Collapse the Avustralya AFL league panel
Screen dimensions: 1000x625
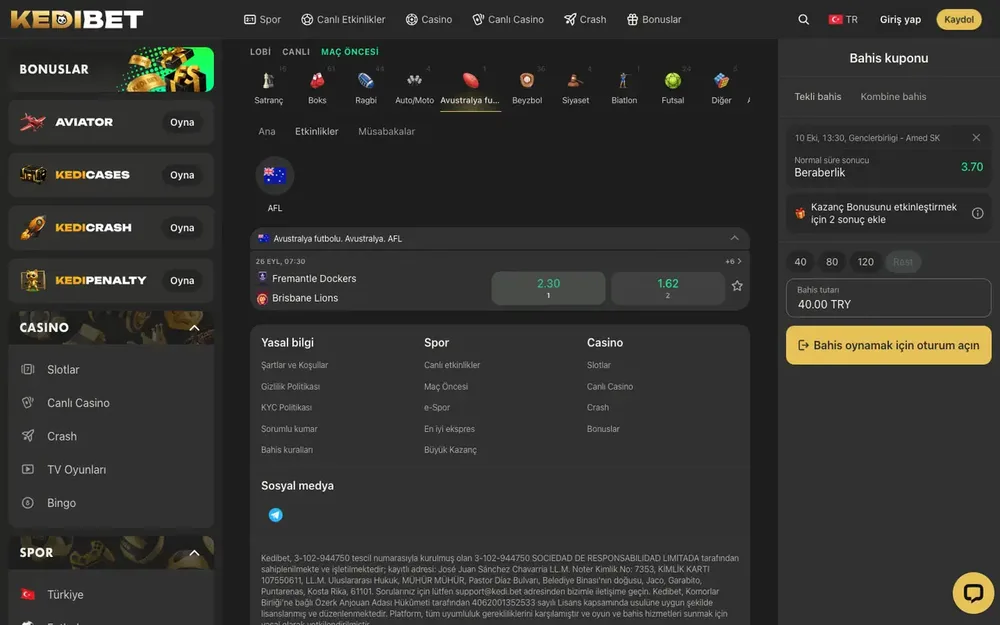pos(735,238)
